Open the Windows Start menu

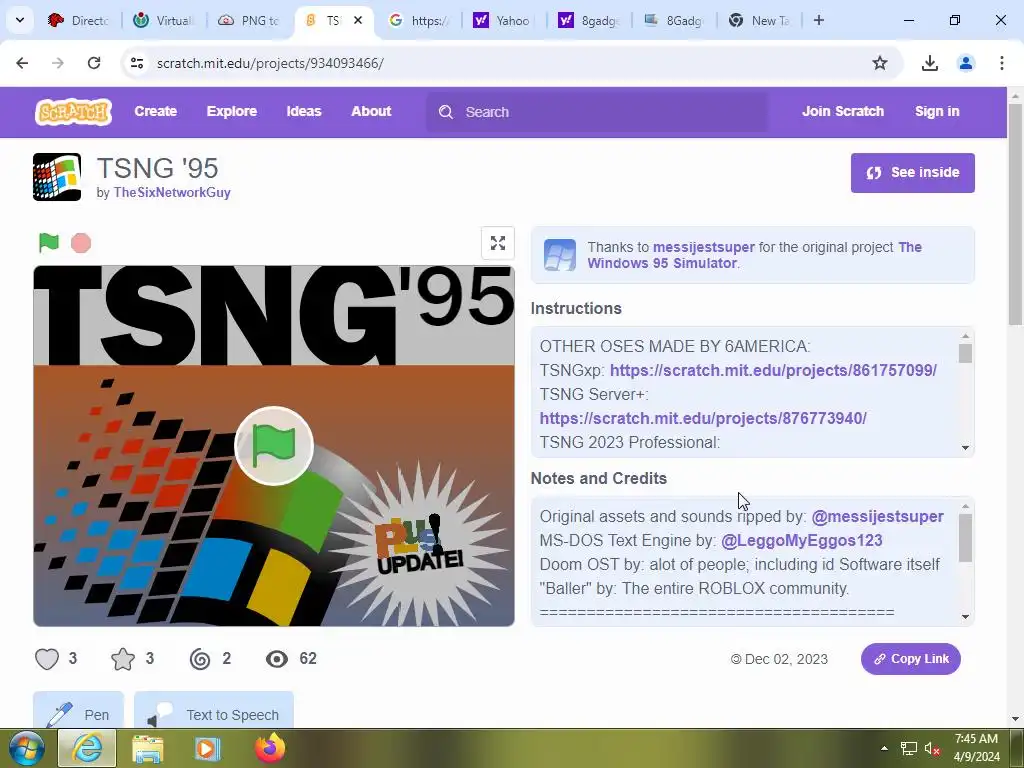pos(26,748)
